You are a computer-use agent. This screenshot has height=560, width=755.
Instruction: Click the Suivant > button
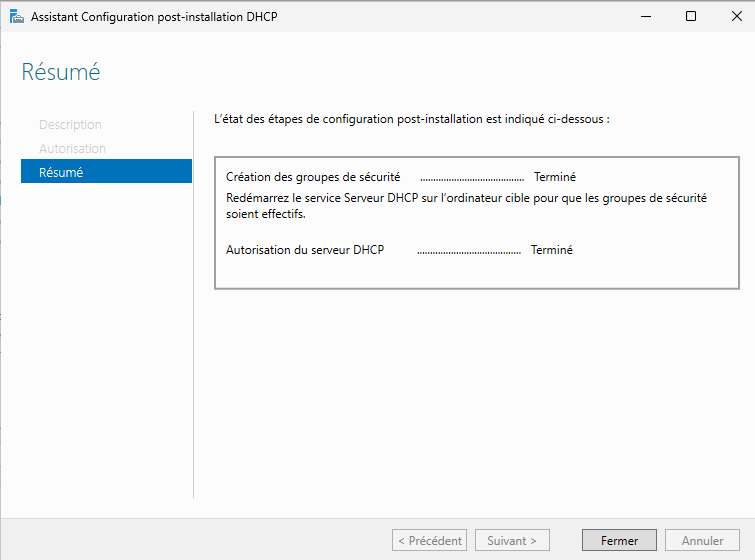click(x=512, y=540)
